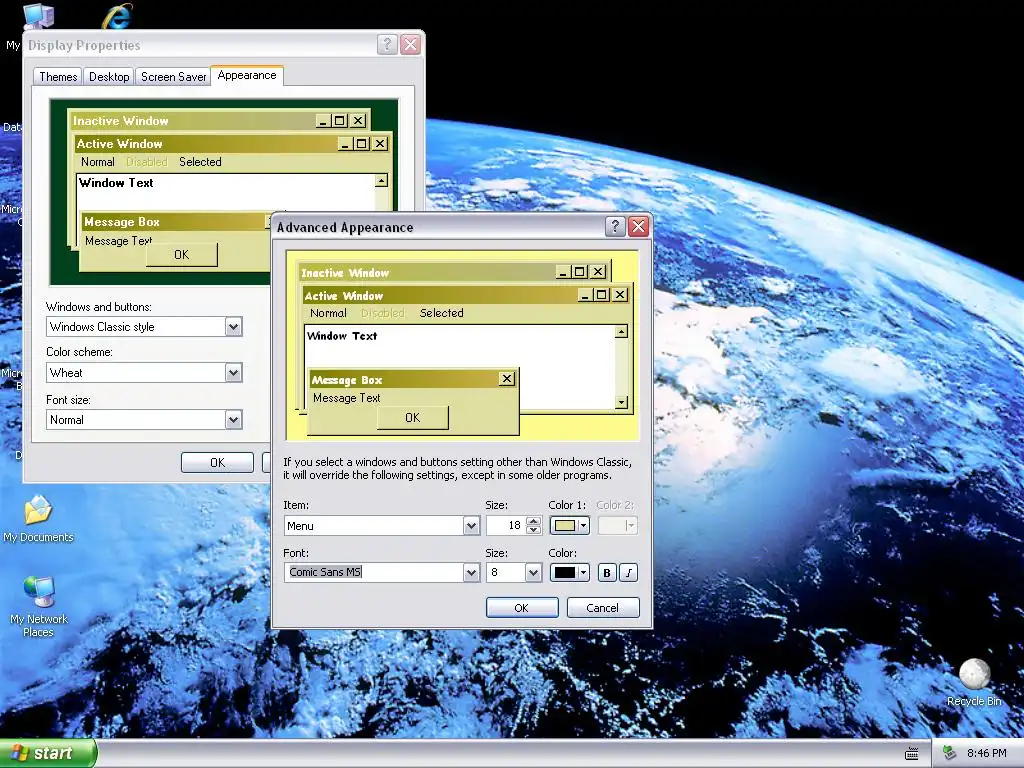This screenshot has width=1024, height=768.
Task: Click Inactive Window title in Advanced preview
Action: (x=345, y=272)
